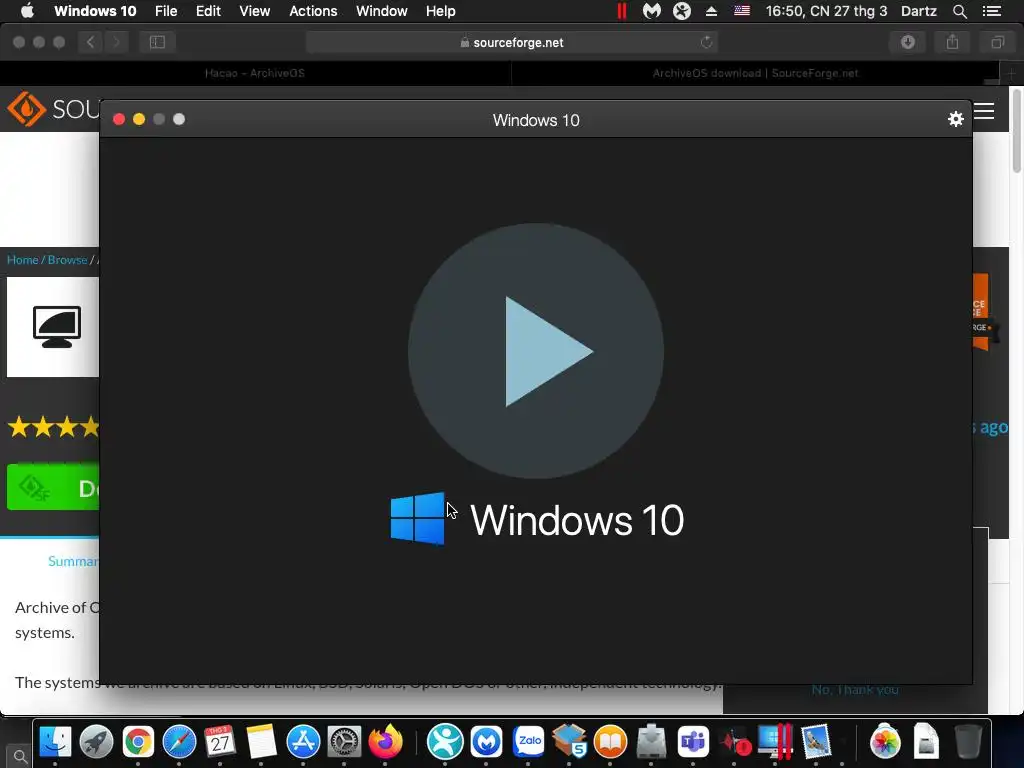
Task: Open Finder from the Dock
Action: (56, 742)
